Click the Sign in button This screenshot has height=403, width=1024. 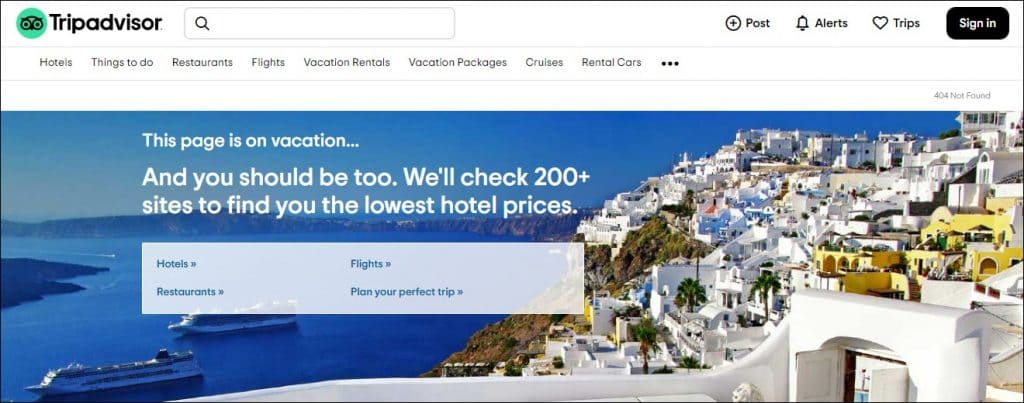[978, 24]
